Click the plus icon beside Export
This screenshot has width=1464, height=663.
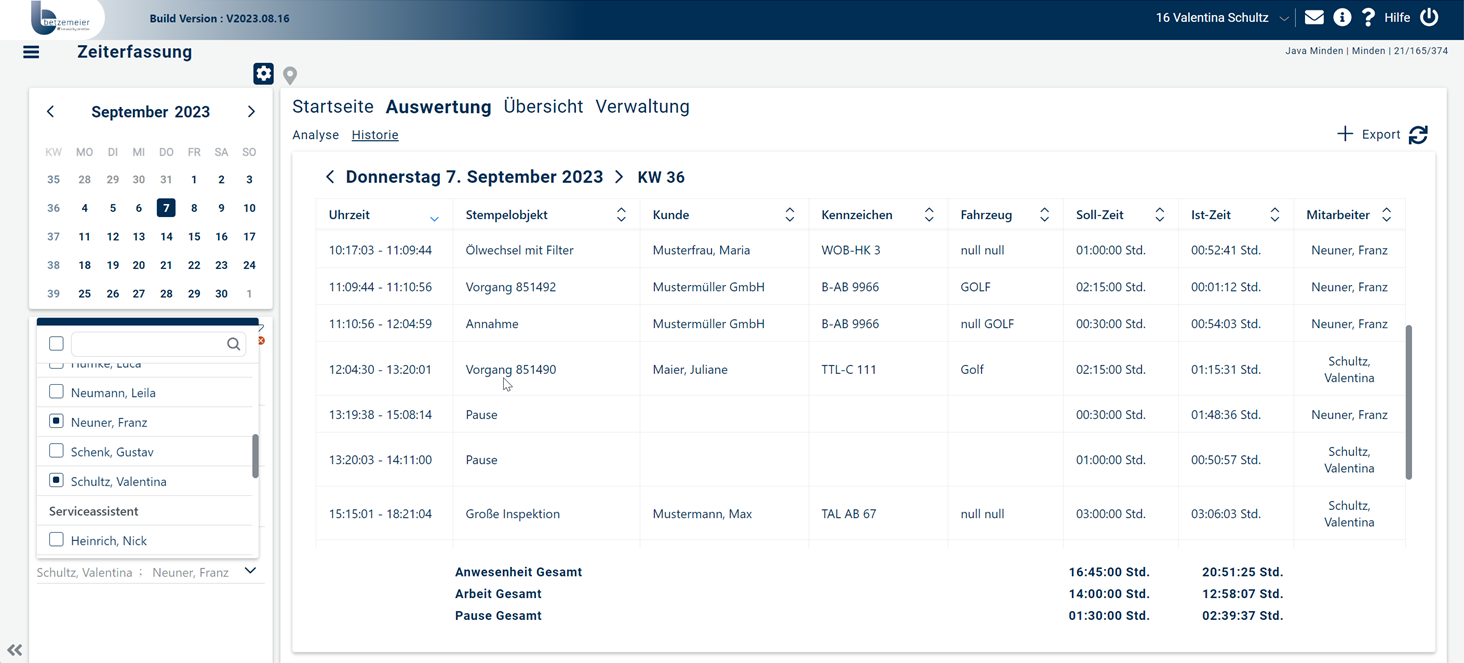[x=1345, y=134]
